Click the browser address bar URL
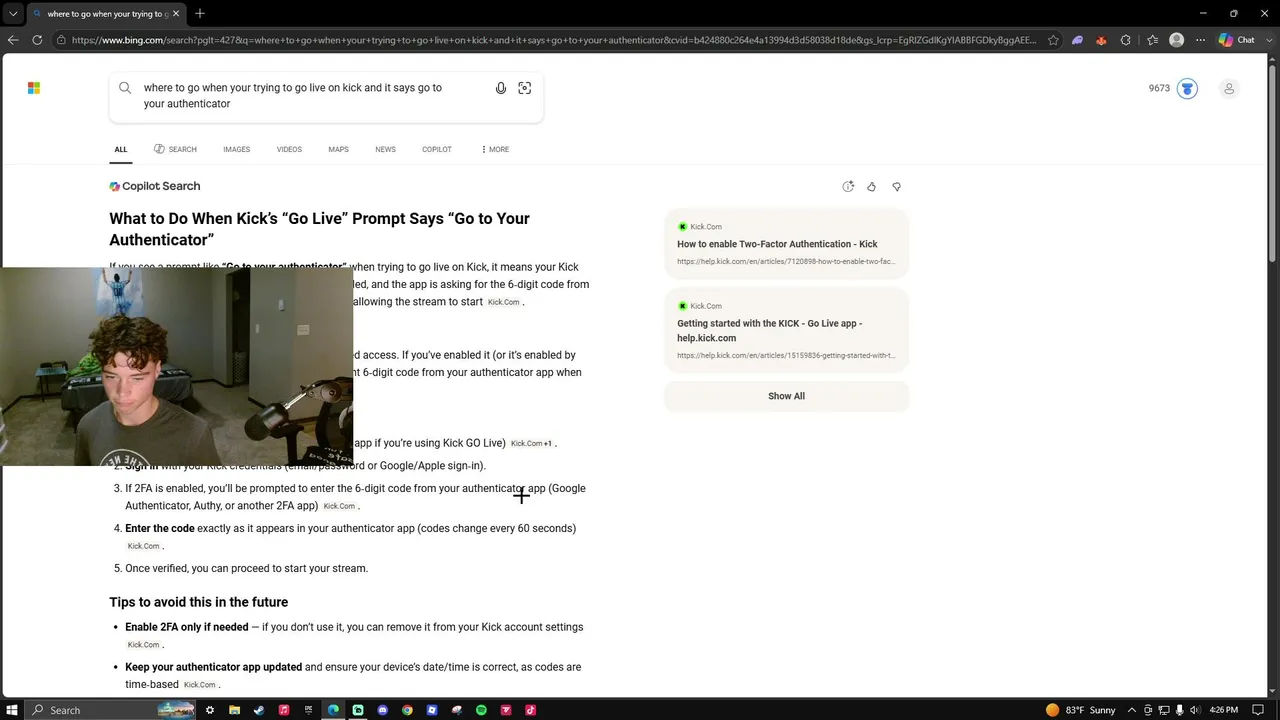Image resolution: width=1280 pixels, height=720 pixels. point(554,40)
